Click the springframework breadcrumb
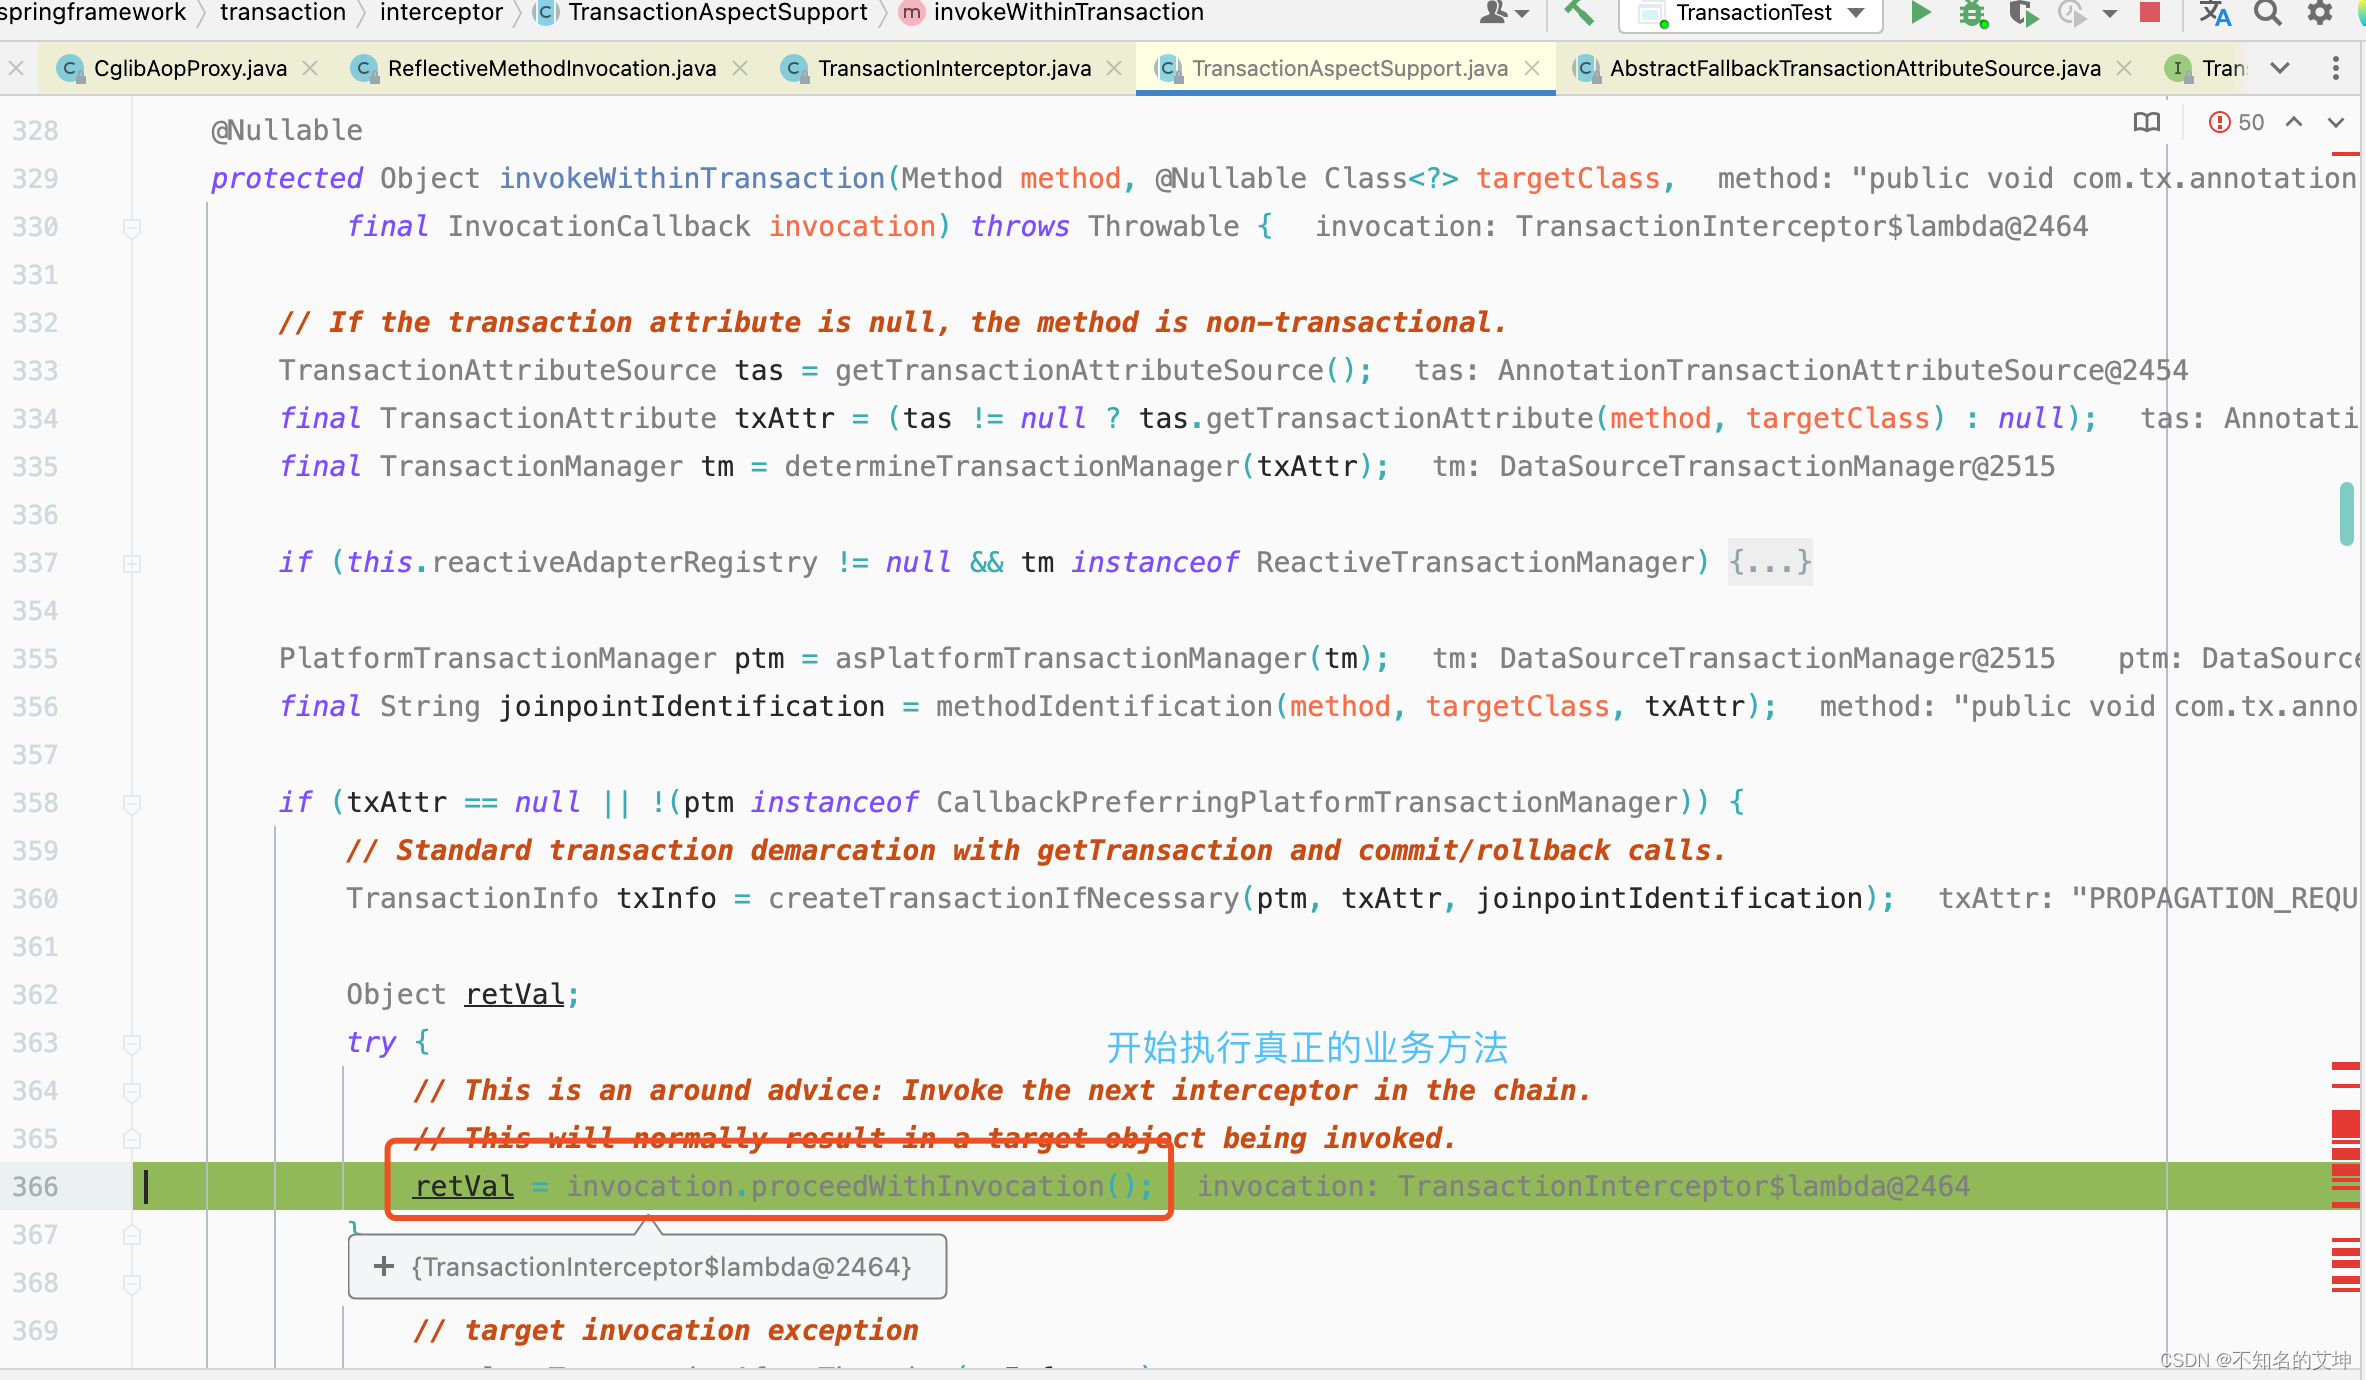 [92, 12]
